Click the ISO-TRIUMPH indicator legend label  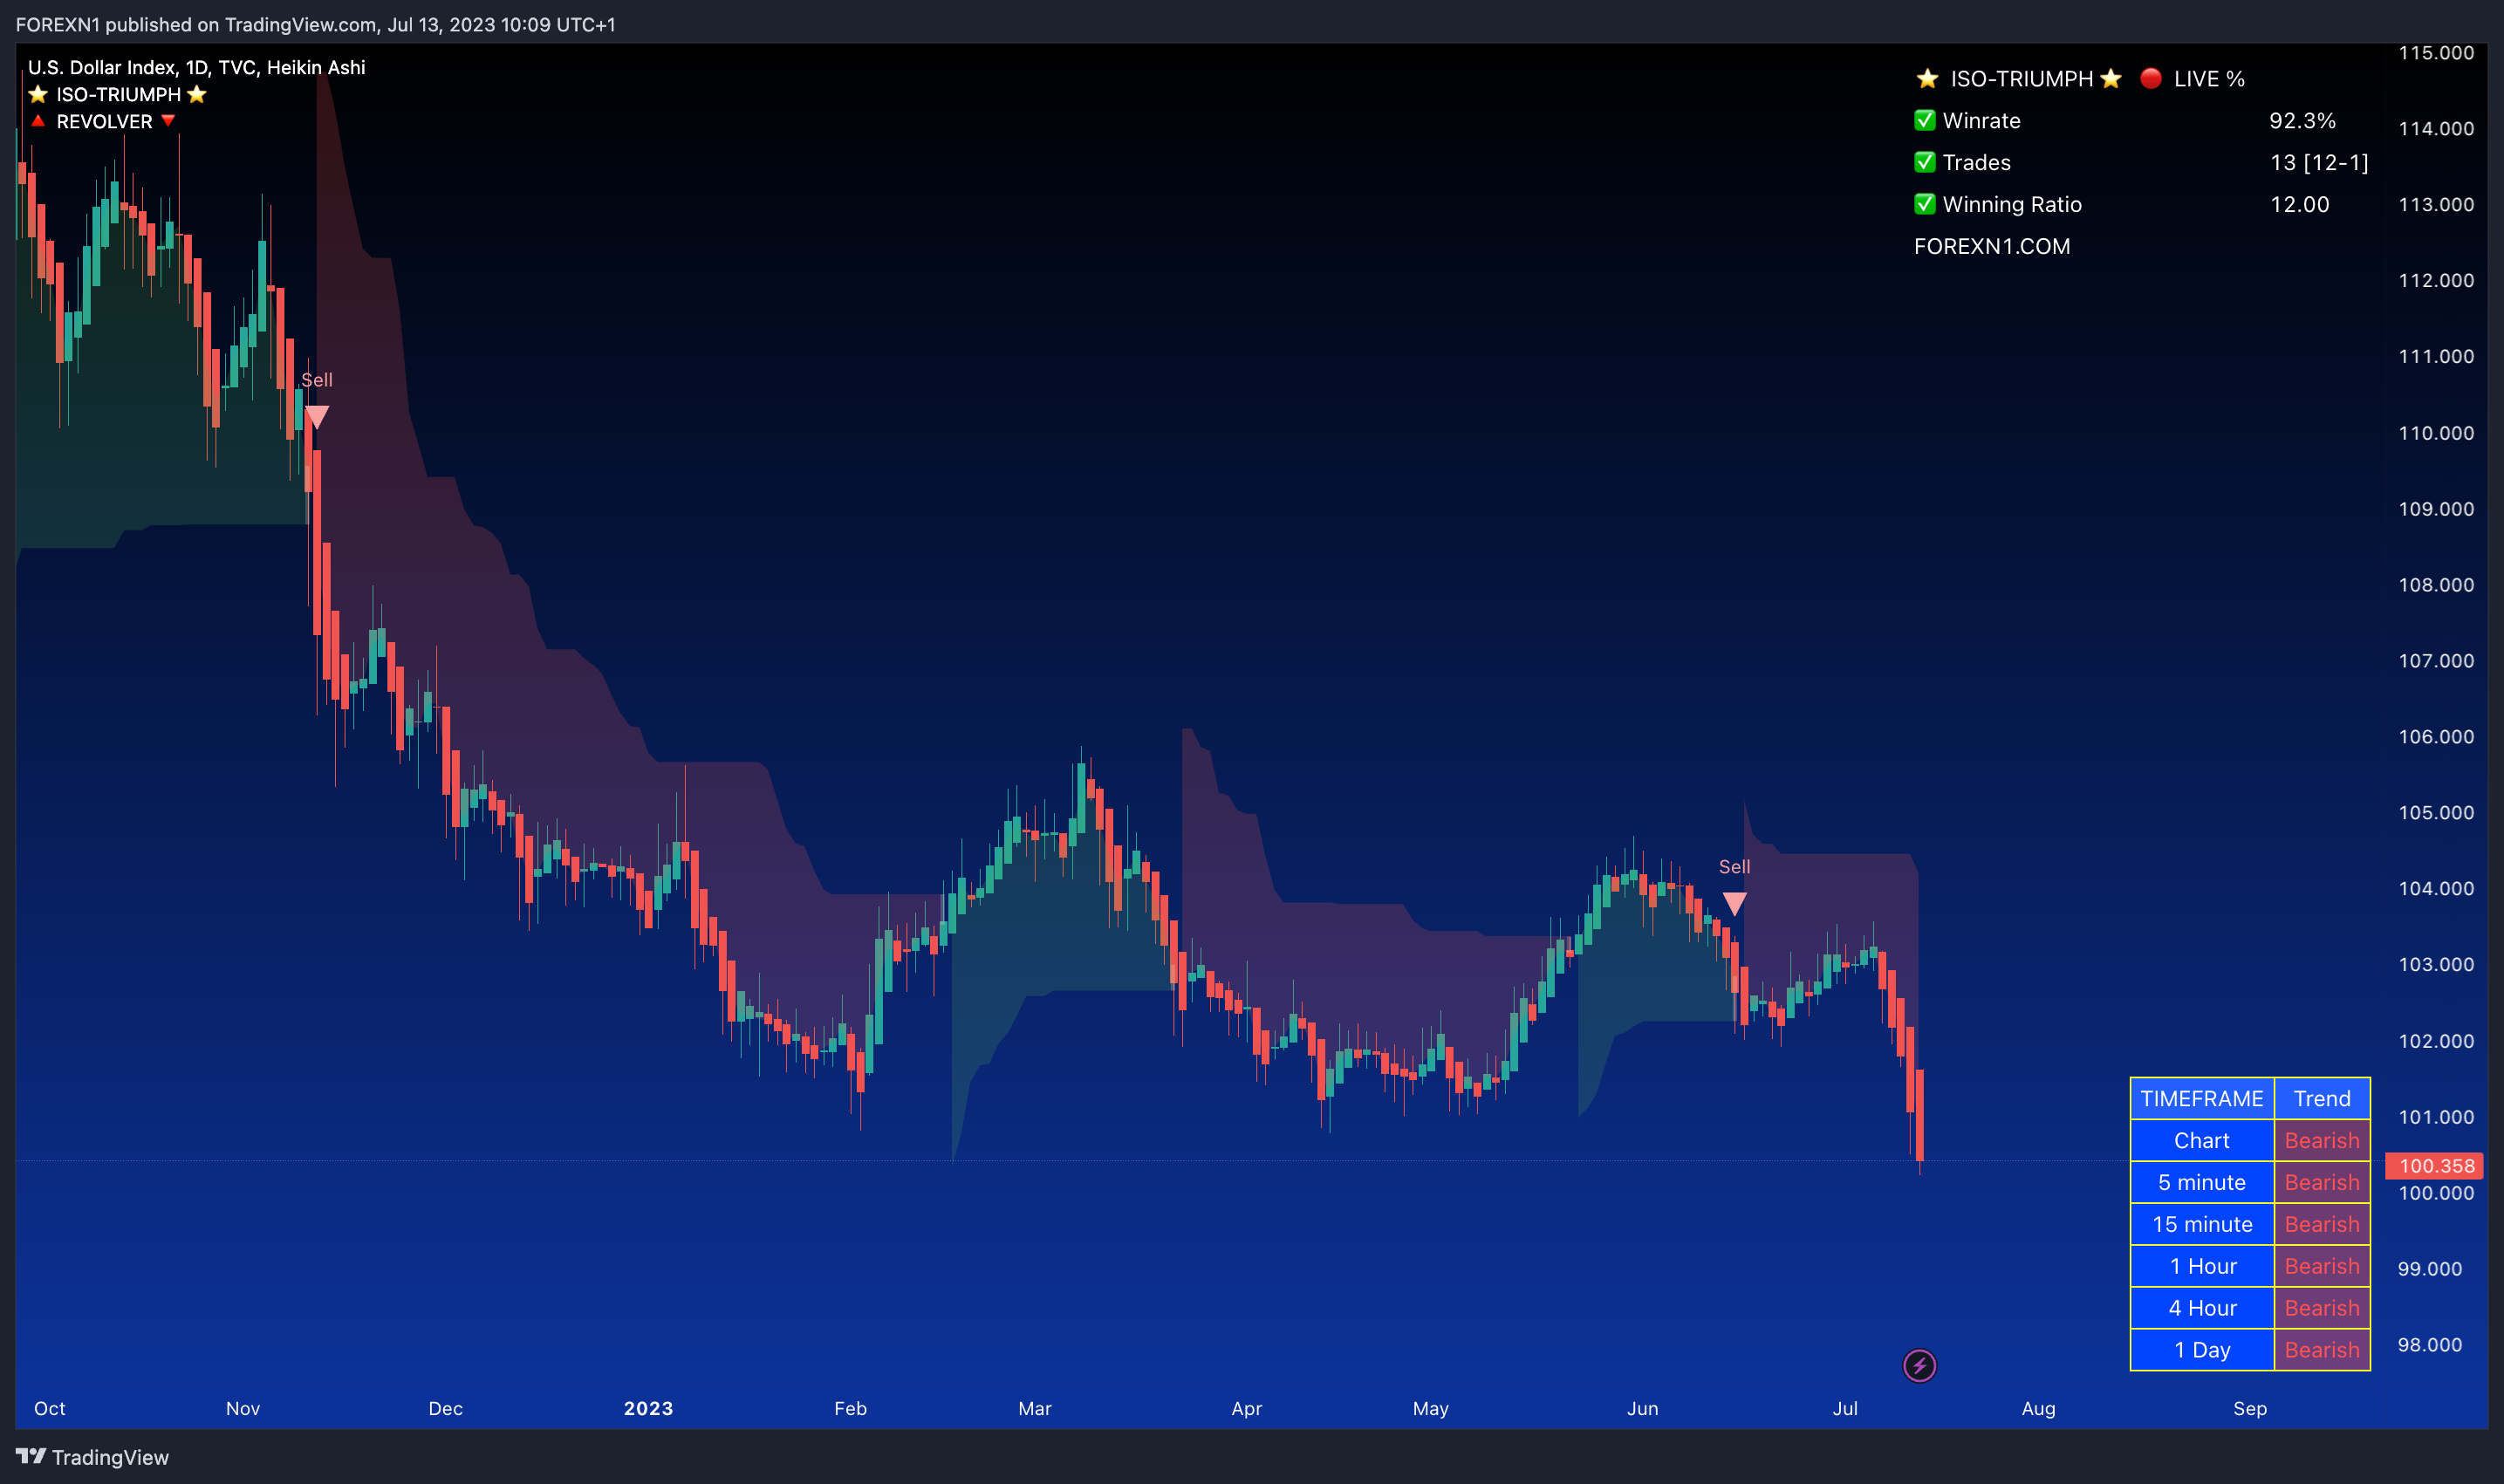(118, 94)
